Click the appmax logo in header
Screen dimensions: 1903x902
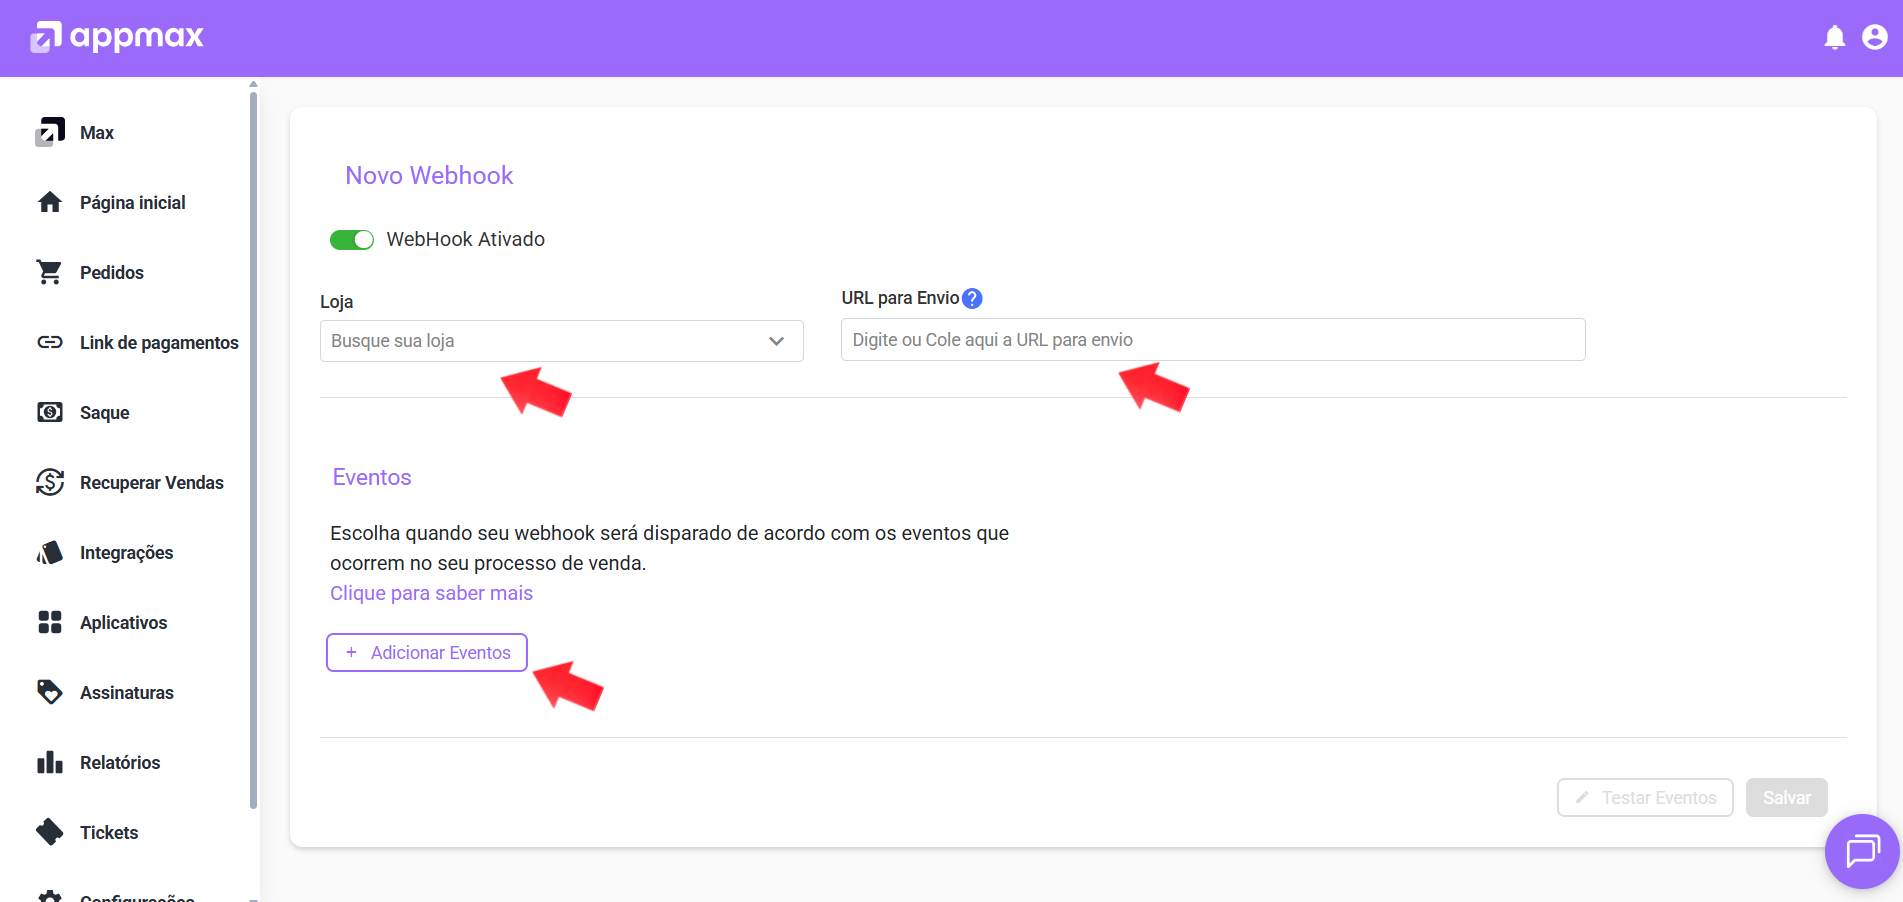click(117, 37)
